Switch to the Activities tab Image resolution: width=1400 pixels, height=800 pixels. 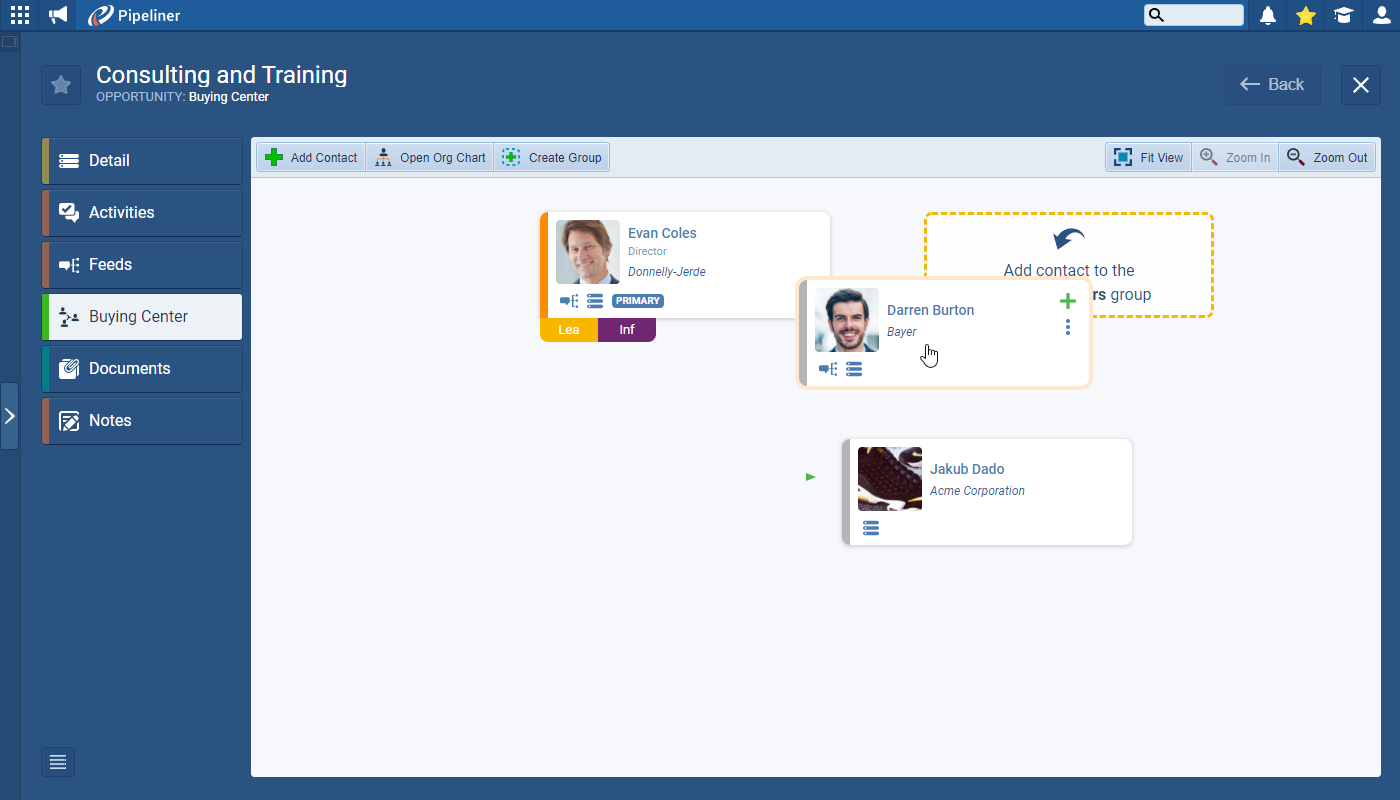tap(142, 213)
